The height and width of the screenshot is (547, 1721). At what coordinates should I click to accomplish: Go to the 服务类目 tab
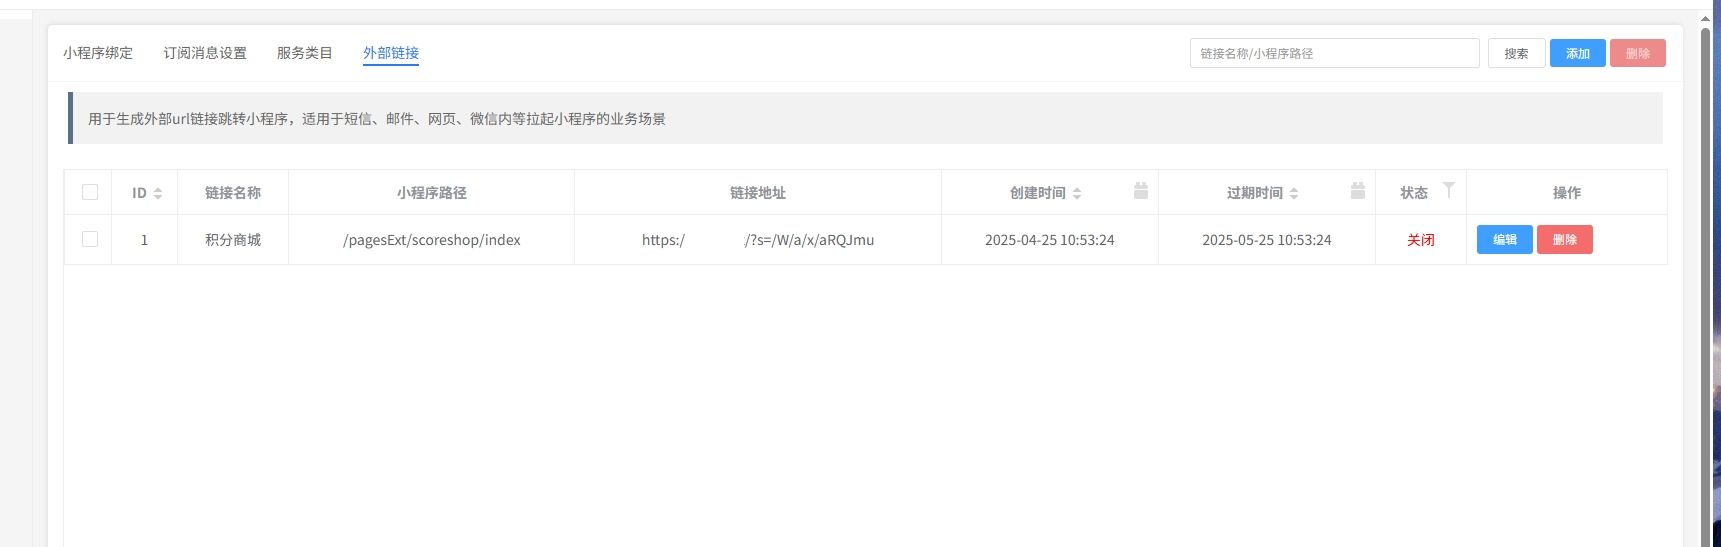305,53
